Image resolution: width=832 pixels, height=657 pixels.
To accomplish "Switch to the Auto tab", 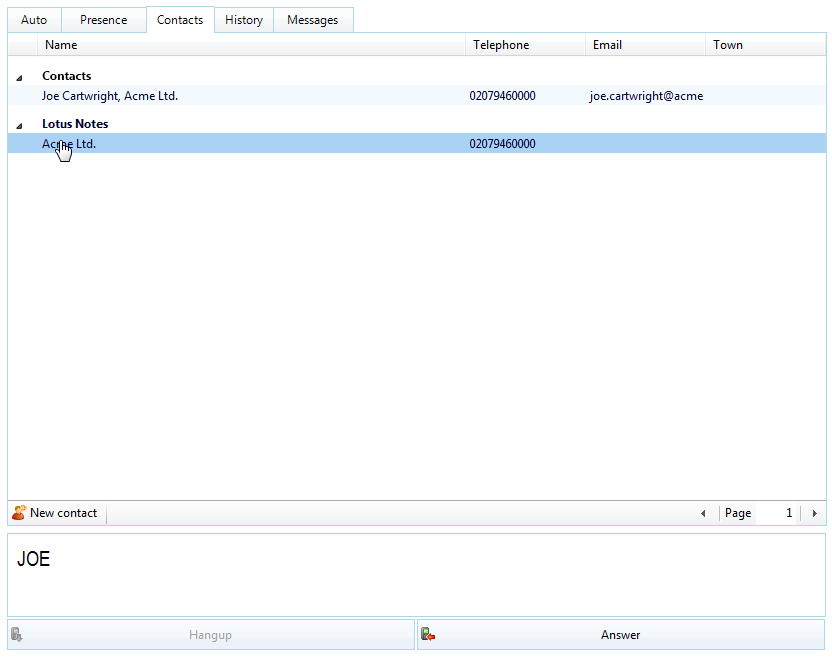I will click(x=34, y=20).
